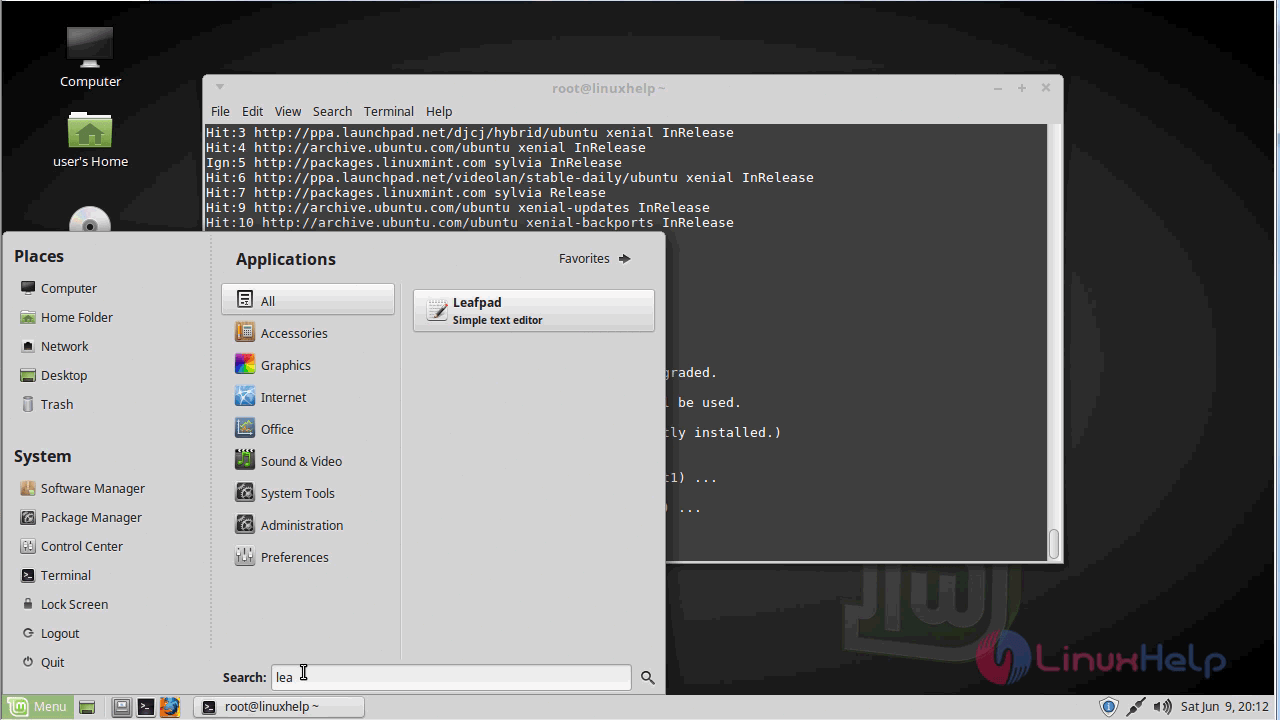The width and height of the screenshot is (1280, 720).
Task: Click the Trash bin icon in Places
Action: (x=27, y=404)
